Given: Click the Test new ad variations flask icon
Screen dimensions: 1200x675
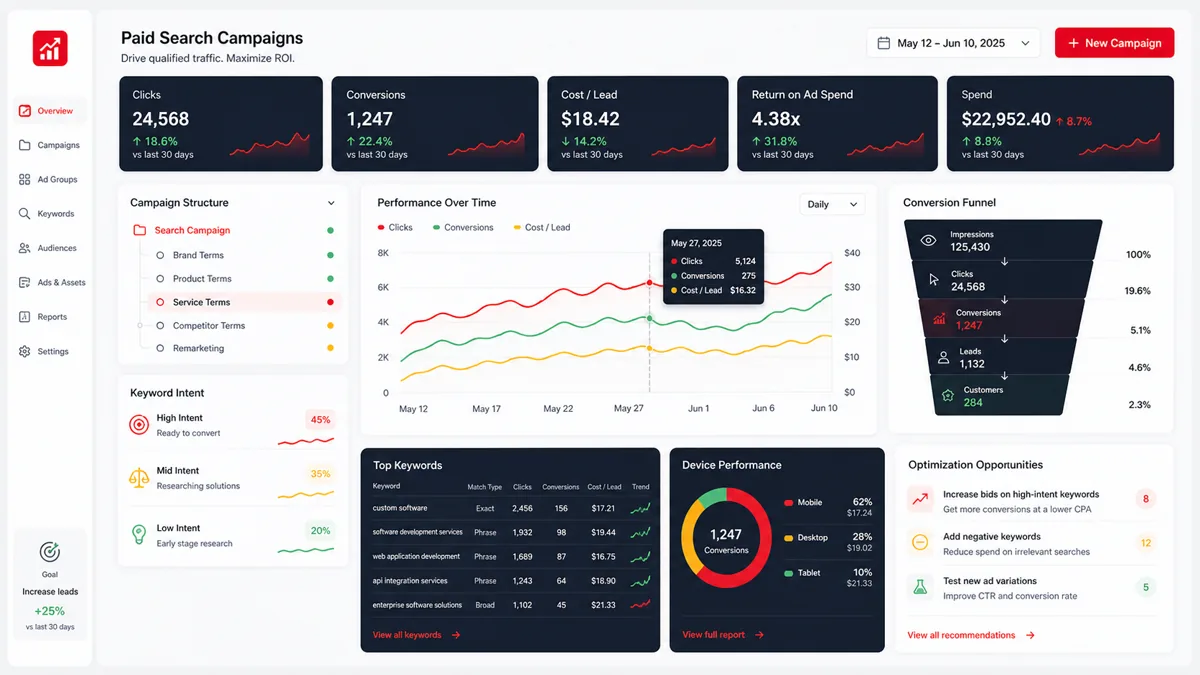Looking at the screenshot, I should 920,587.
